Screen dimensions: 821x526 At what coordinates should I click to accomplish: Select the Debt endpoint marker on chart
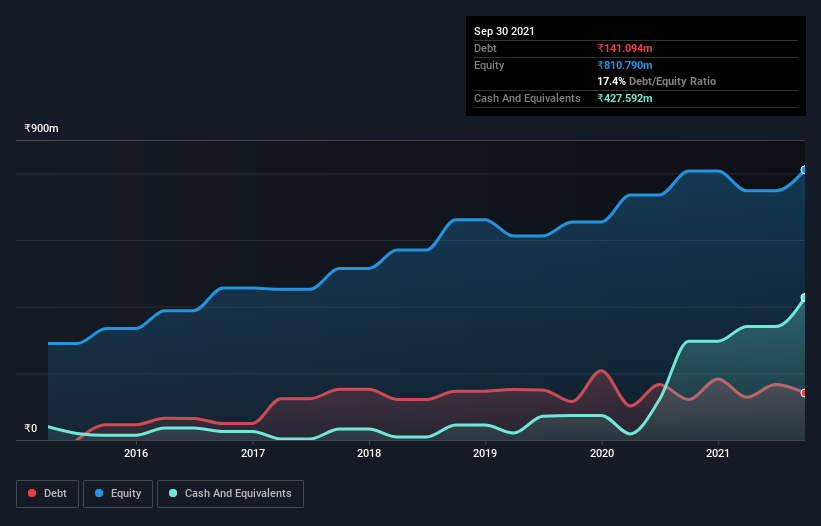(x=804, y=393)
